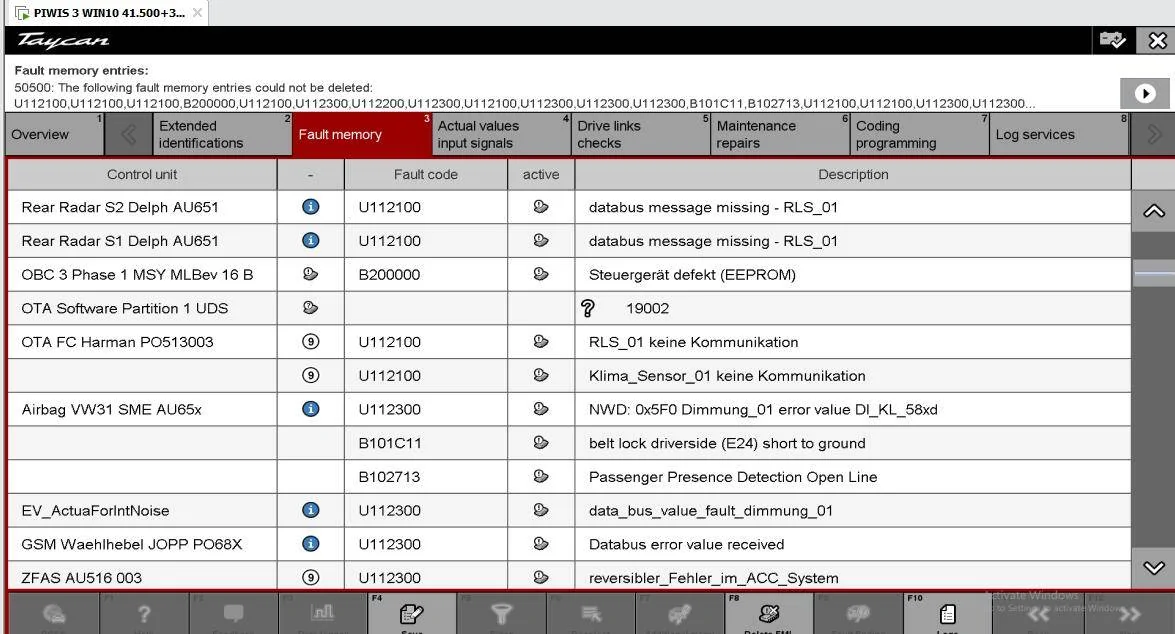Screen dimensions: 1175x634
Task: Click the Help question mark toolbar button
Action: tap(144, 615)
